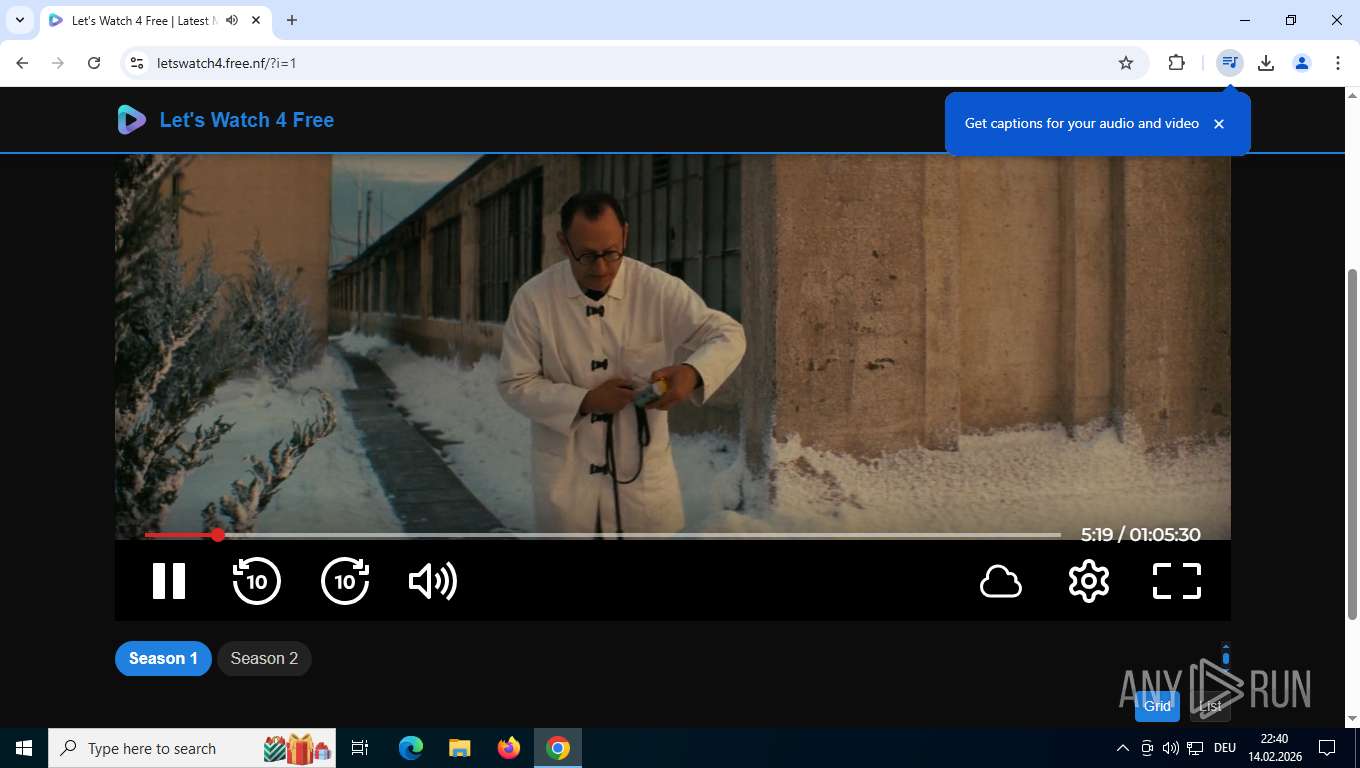
Task: Change DEU input language
Action: [x=1225, y=748]
